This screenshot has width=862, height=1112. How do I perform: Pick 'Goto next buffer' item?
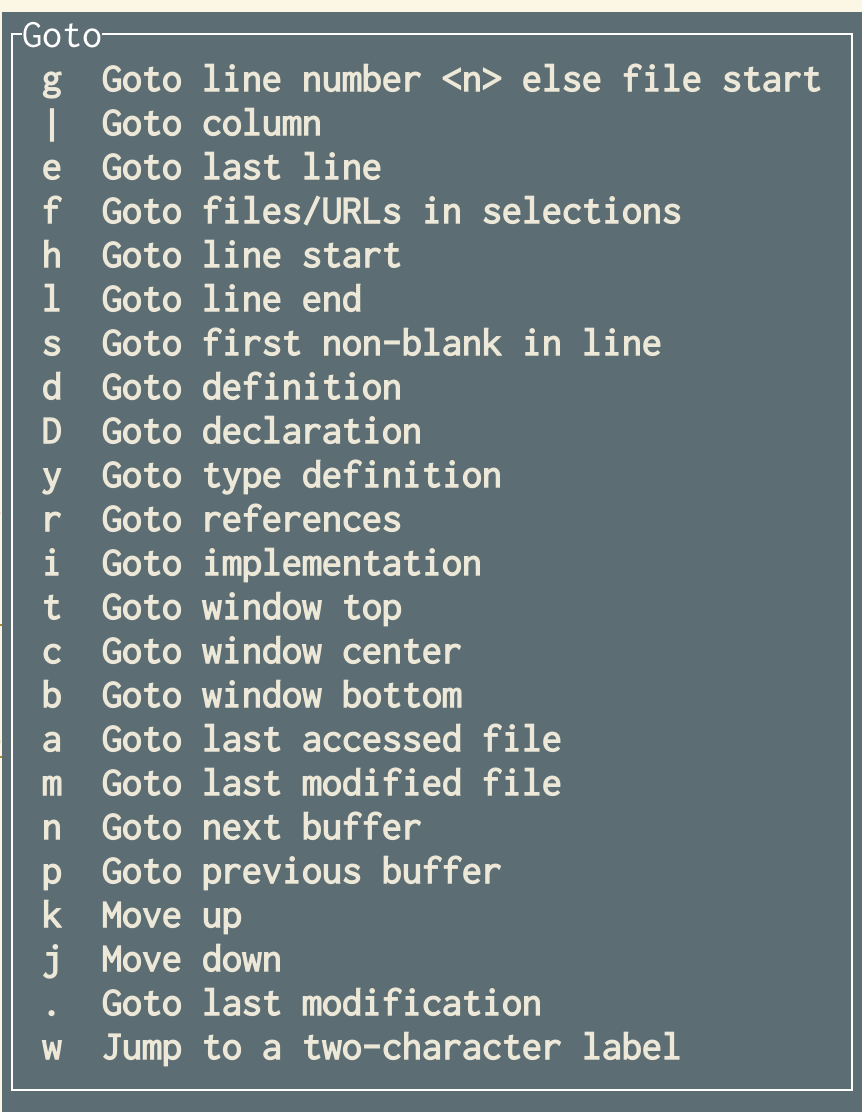[261, 827]
